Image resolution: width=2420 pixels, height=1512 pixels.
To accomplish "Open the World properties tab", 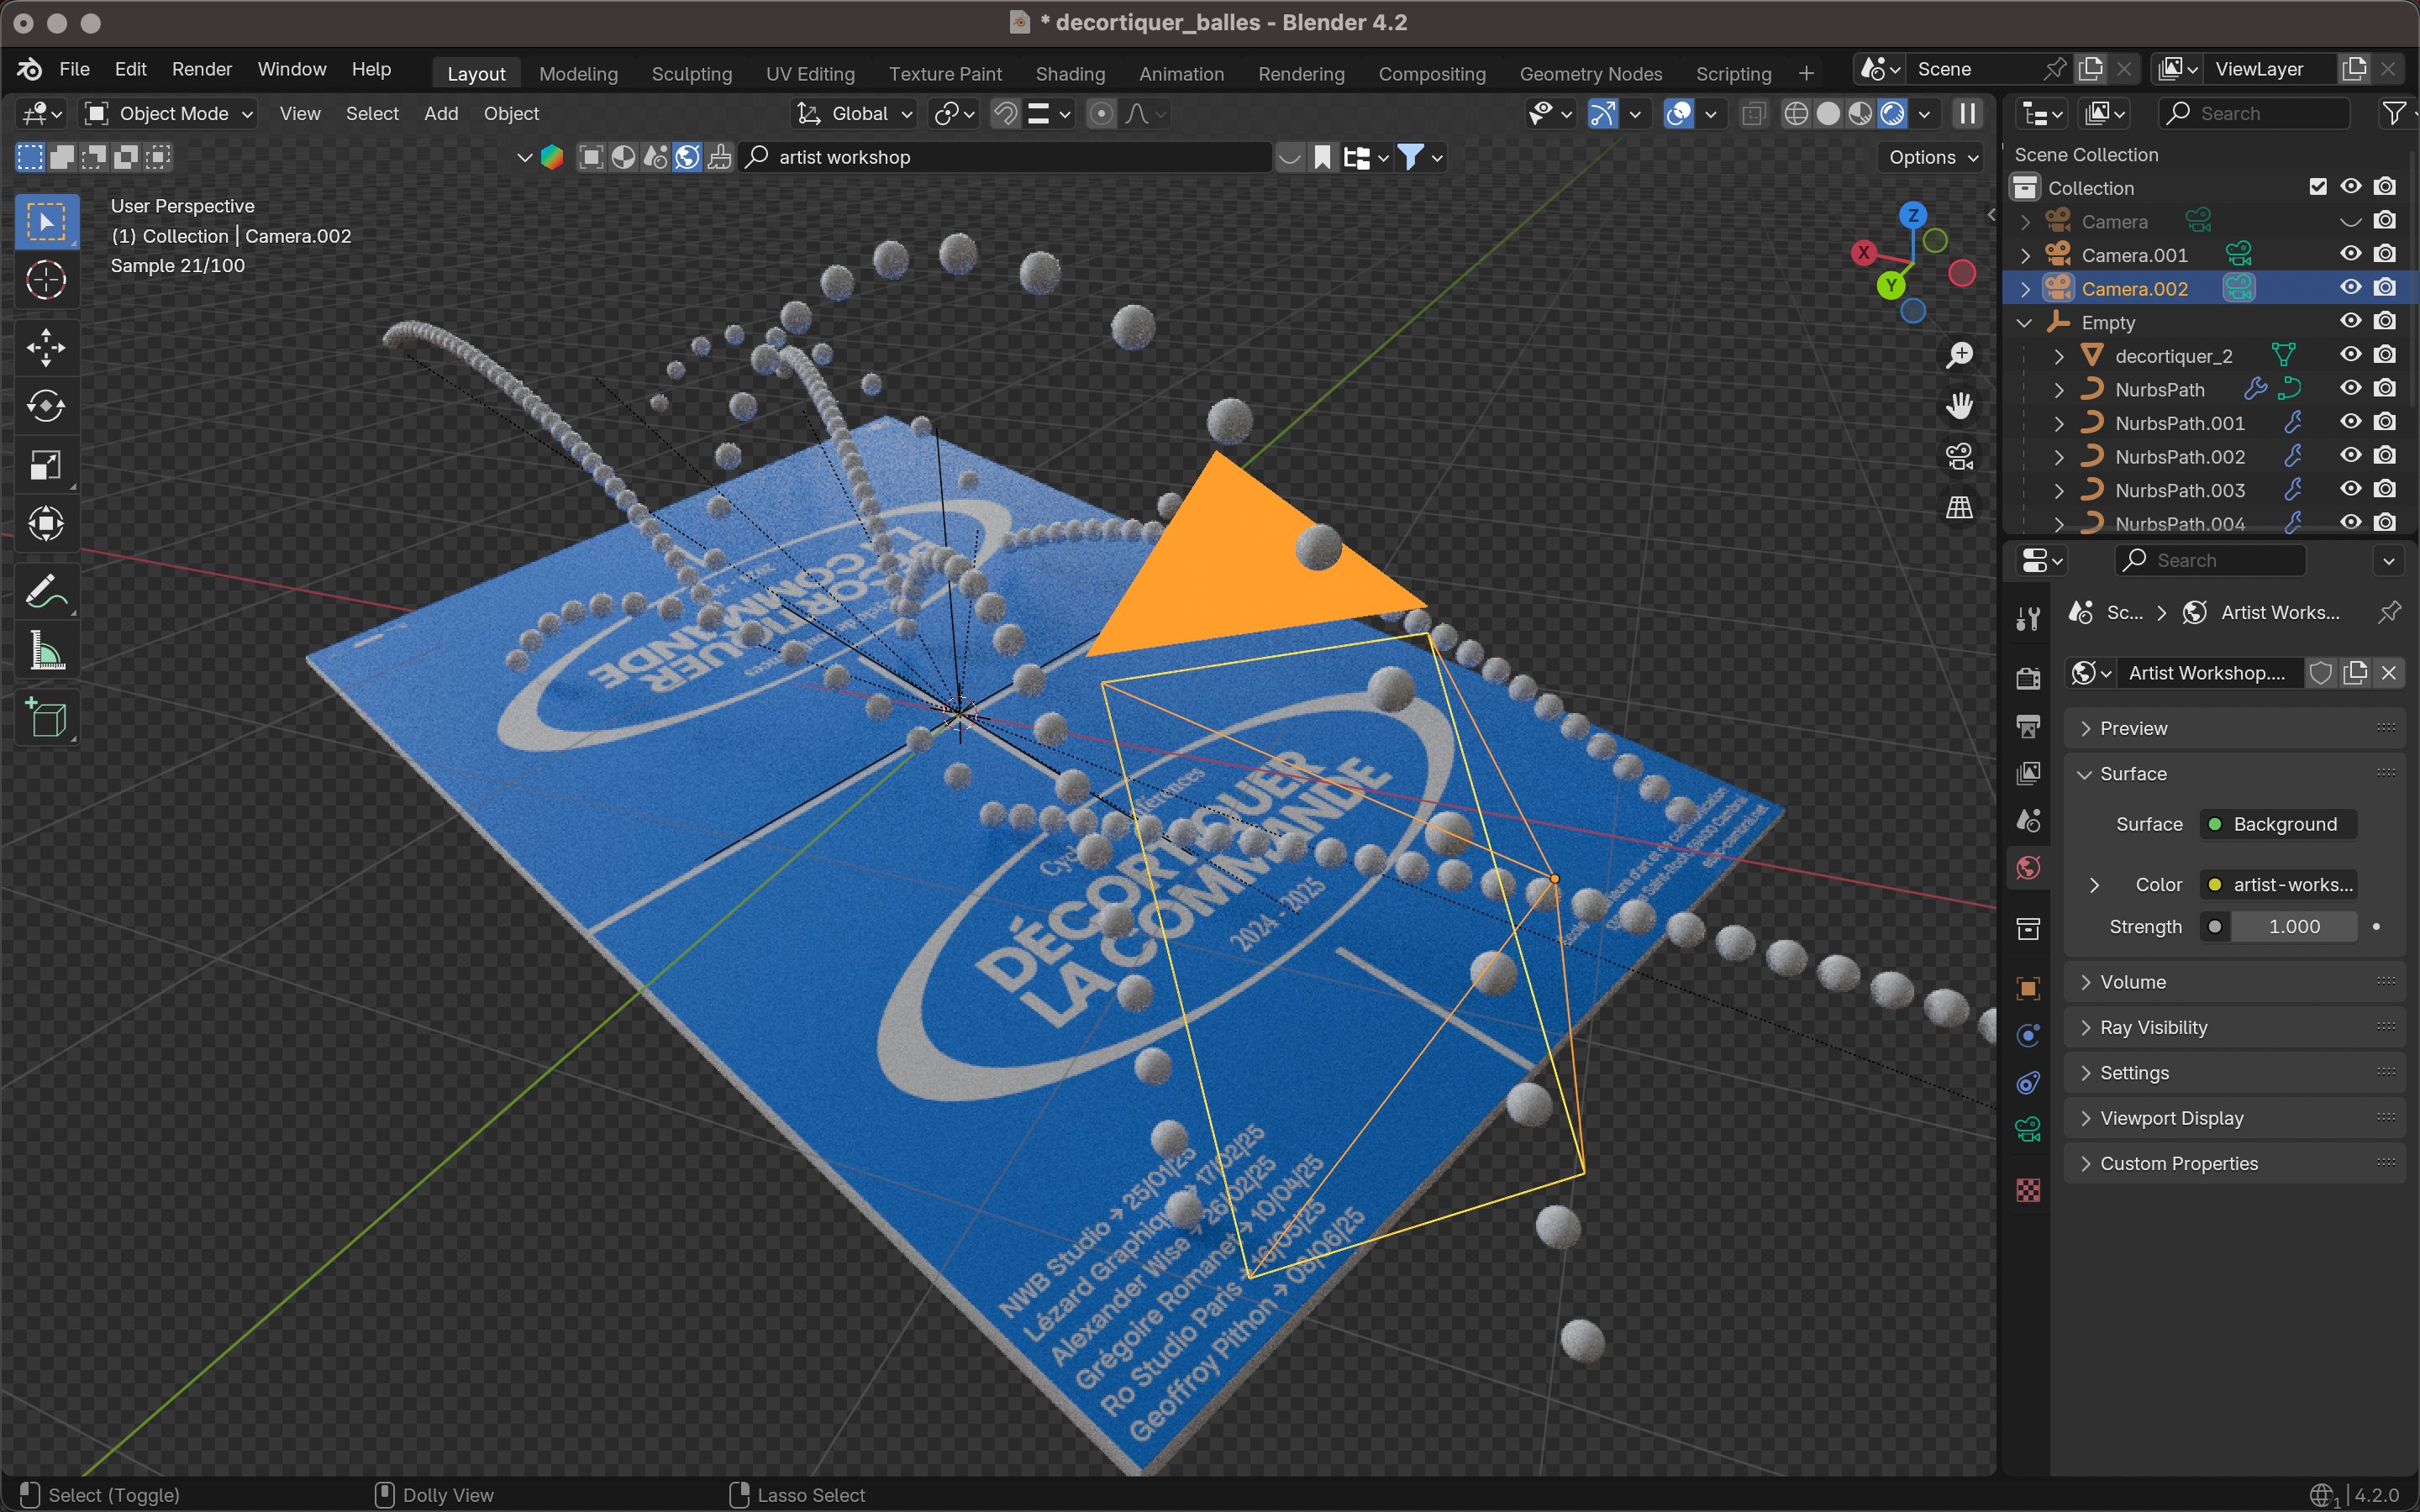I will coord(2028,868).
